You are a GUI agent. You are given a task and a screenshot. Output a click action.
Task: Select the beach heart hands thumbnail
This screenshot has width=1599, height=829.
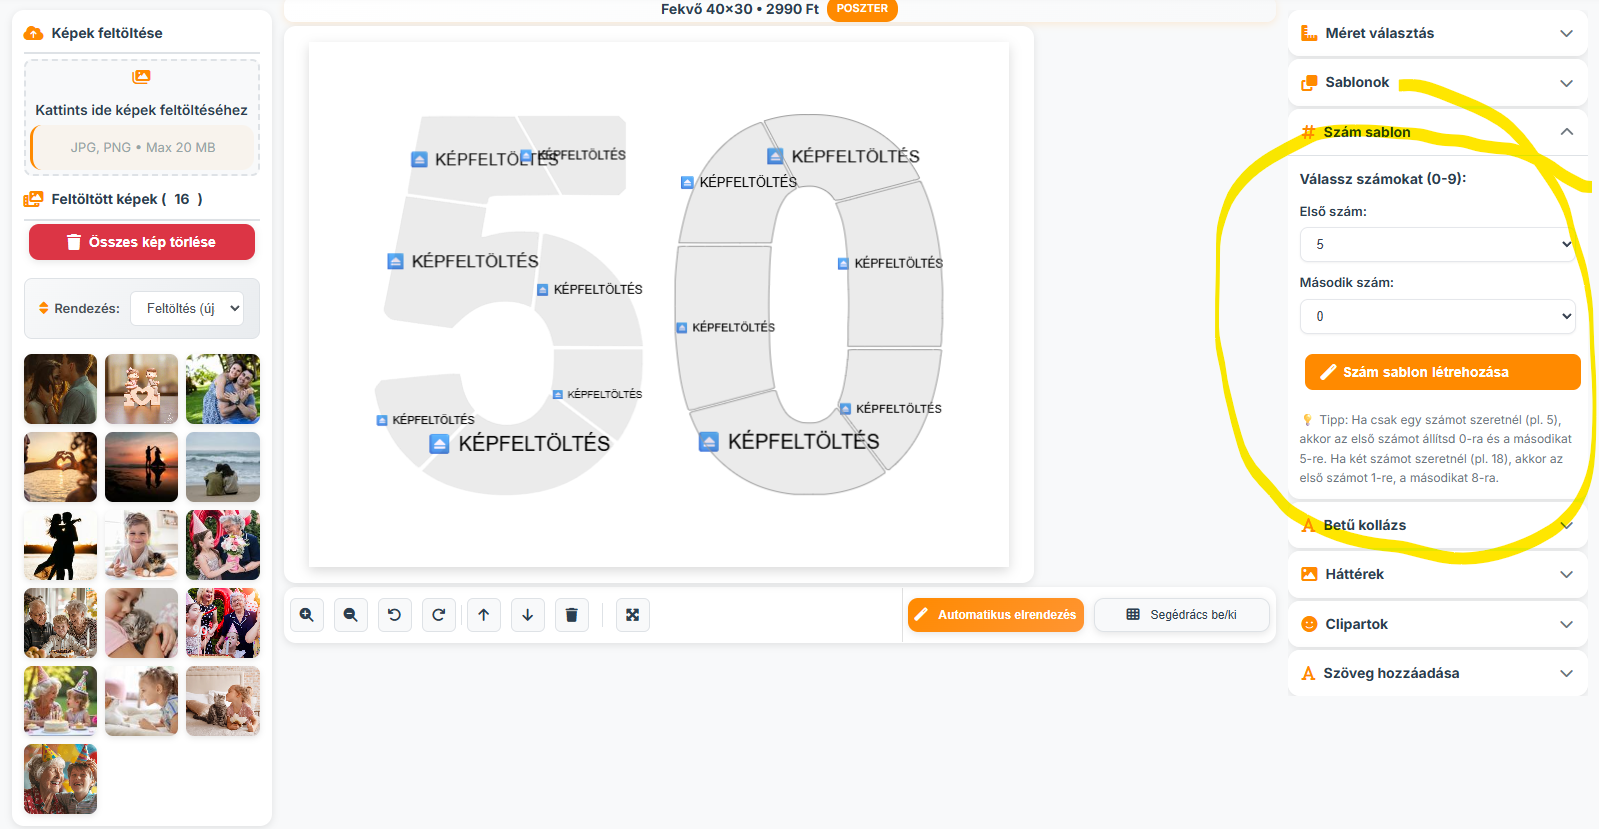61,467
